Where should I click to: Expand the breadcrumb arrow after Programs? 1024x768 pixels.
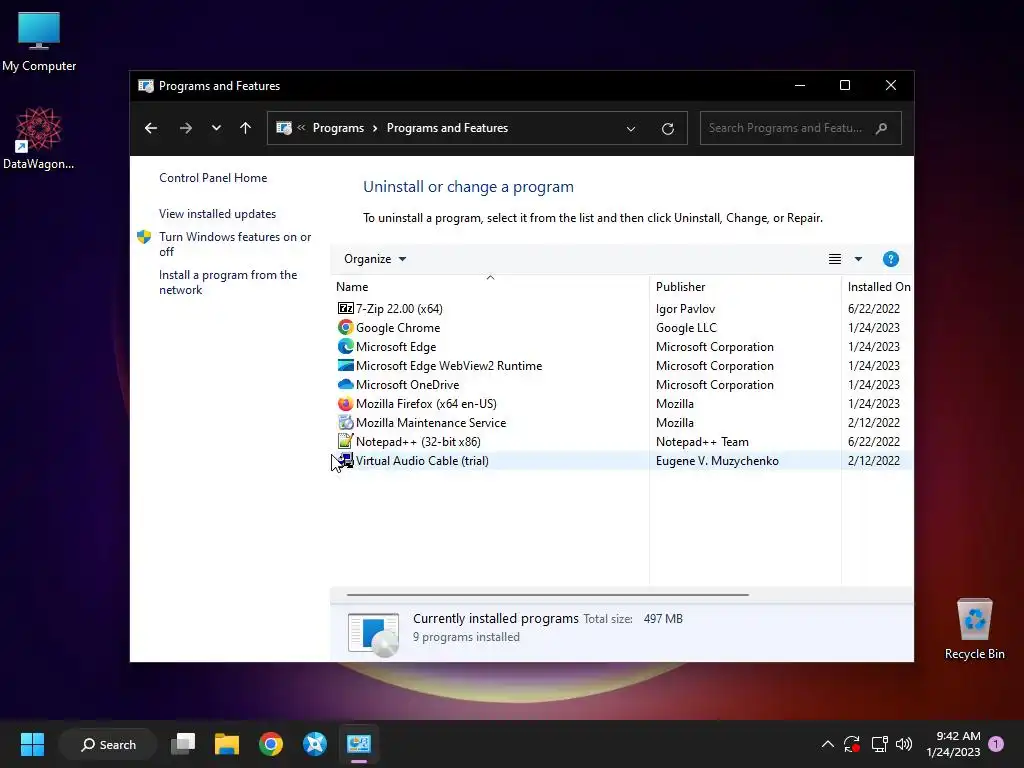[x=375, y=128]
